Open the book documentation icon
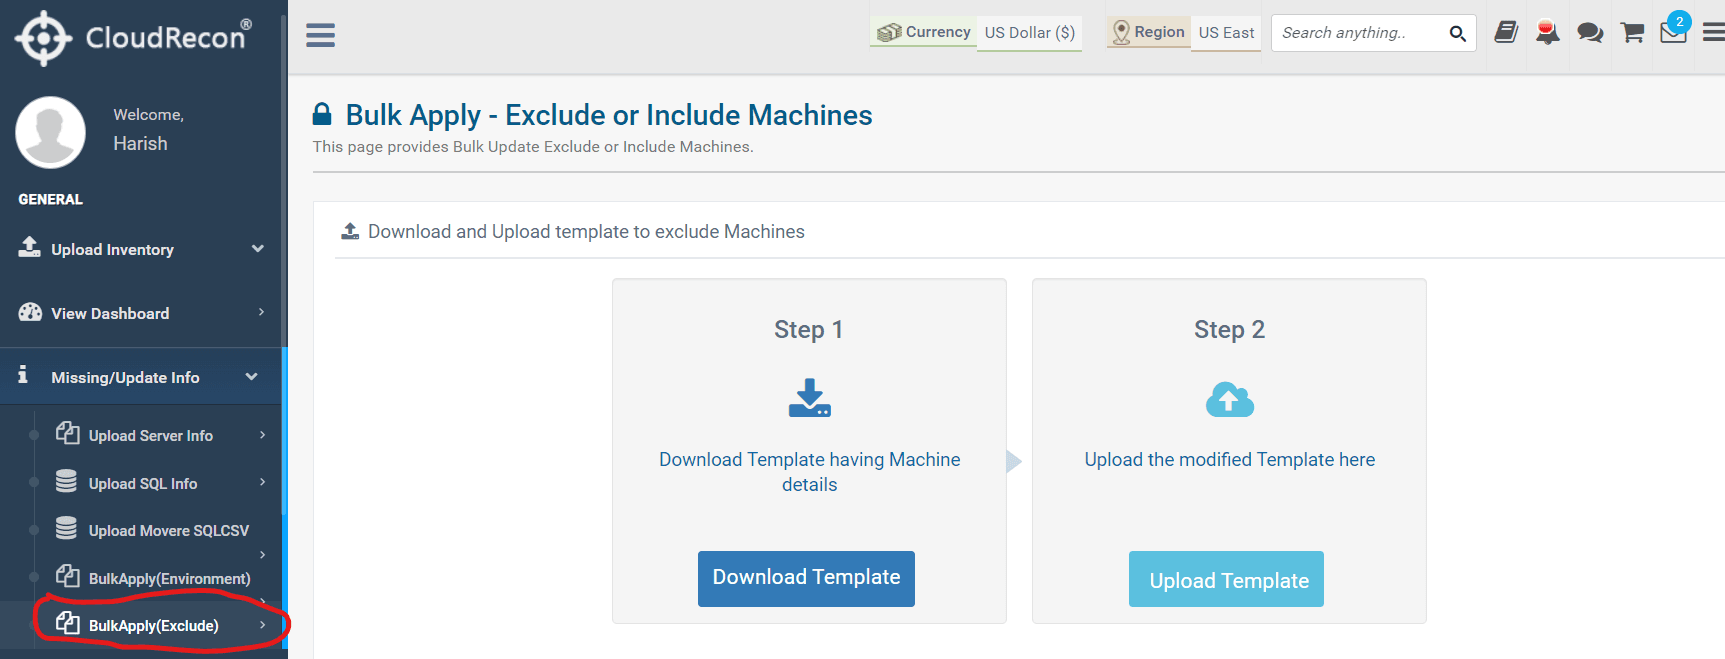Screen dimensions: 1725x659 pyautogui.click(x=1506, y=33)
